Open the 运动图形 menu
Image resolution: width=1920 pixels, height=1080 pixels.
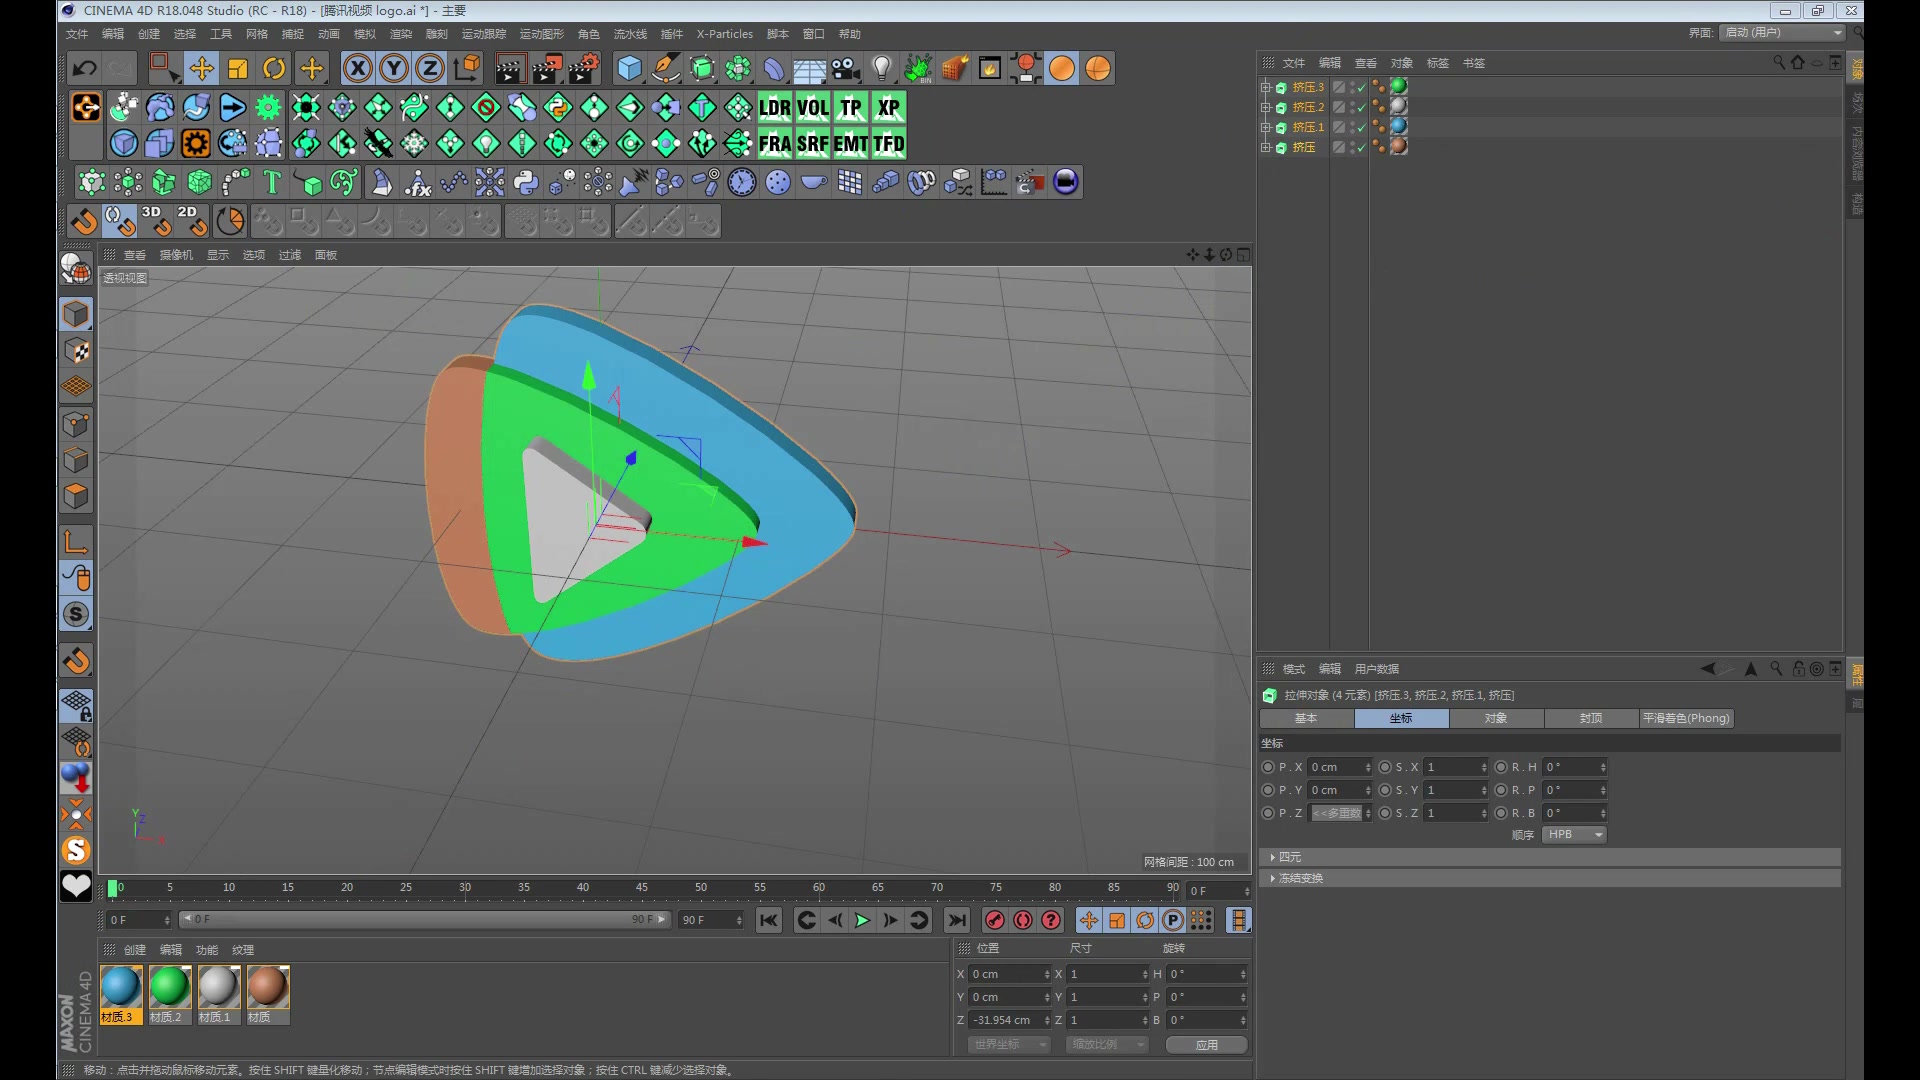tap(542, 34)
